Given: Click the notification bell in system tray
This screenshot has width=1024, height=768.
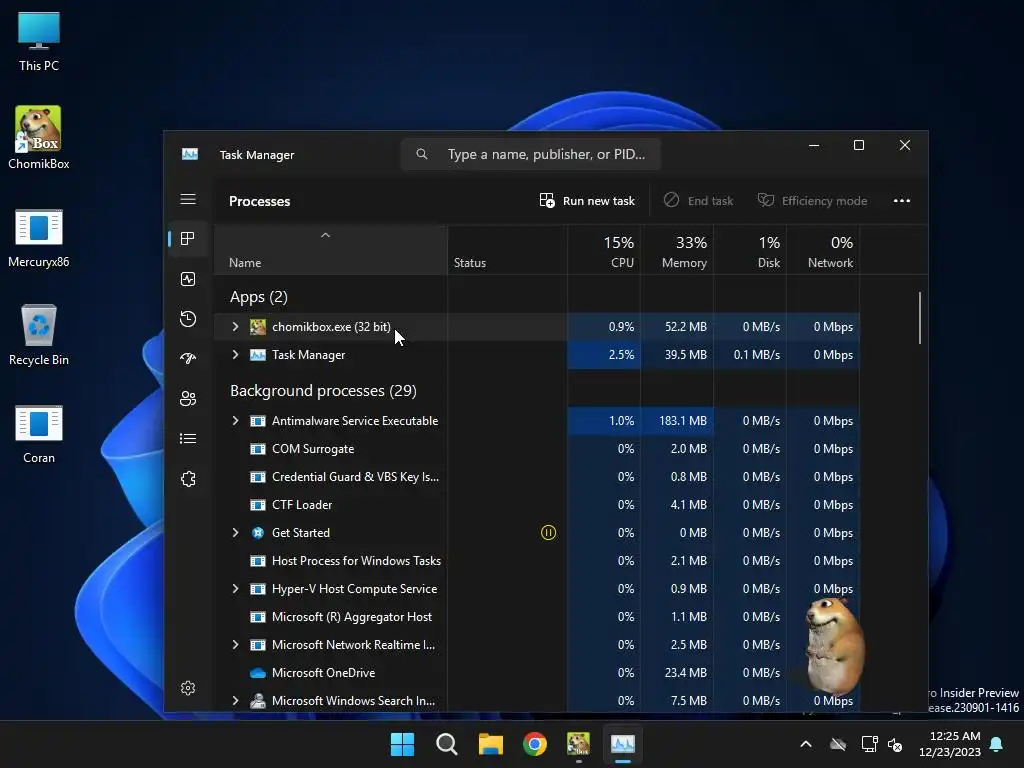Looking at the screenshot, I should [997, 744].
